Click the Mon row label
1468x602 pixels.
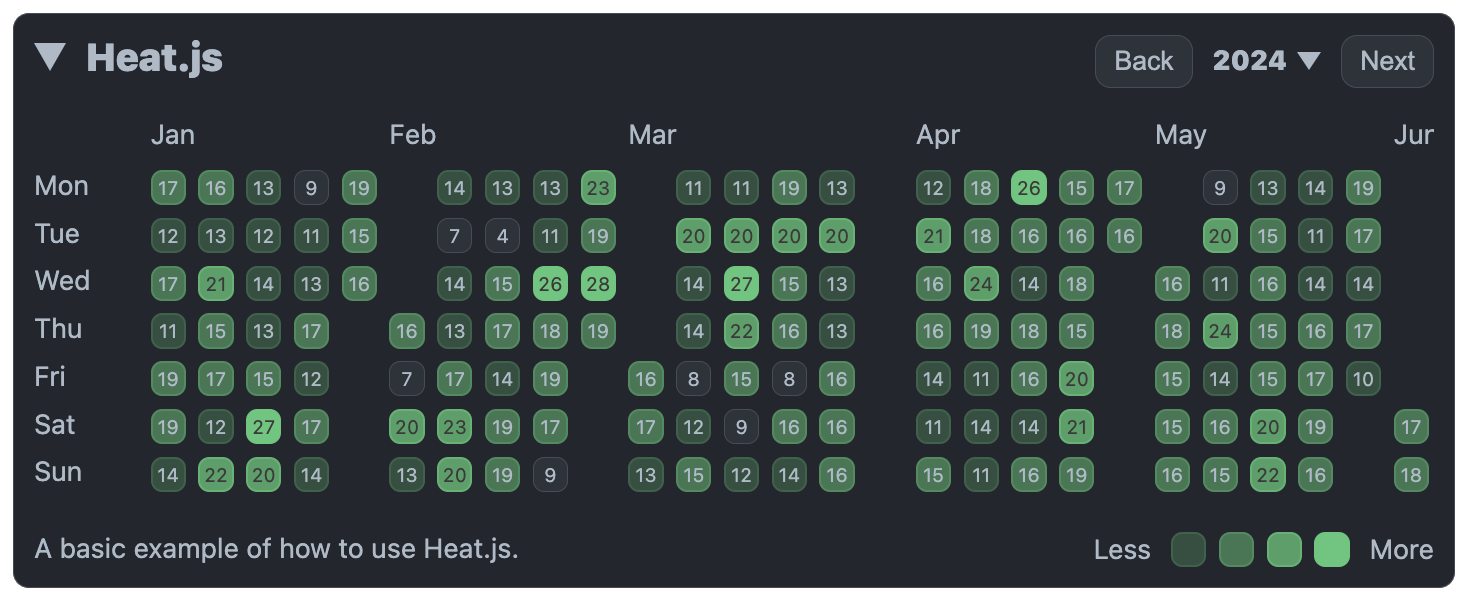pyautogui.click(x=61, y=185)
